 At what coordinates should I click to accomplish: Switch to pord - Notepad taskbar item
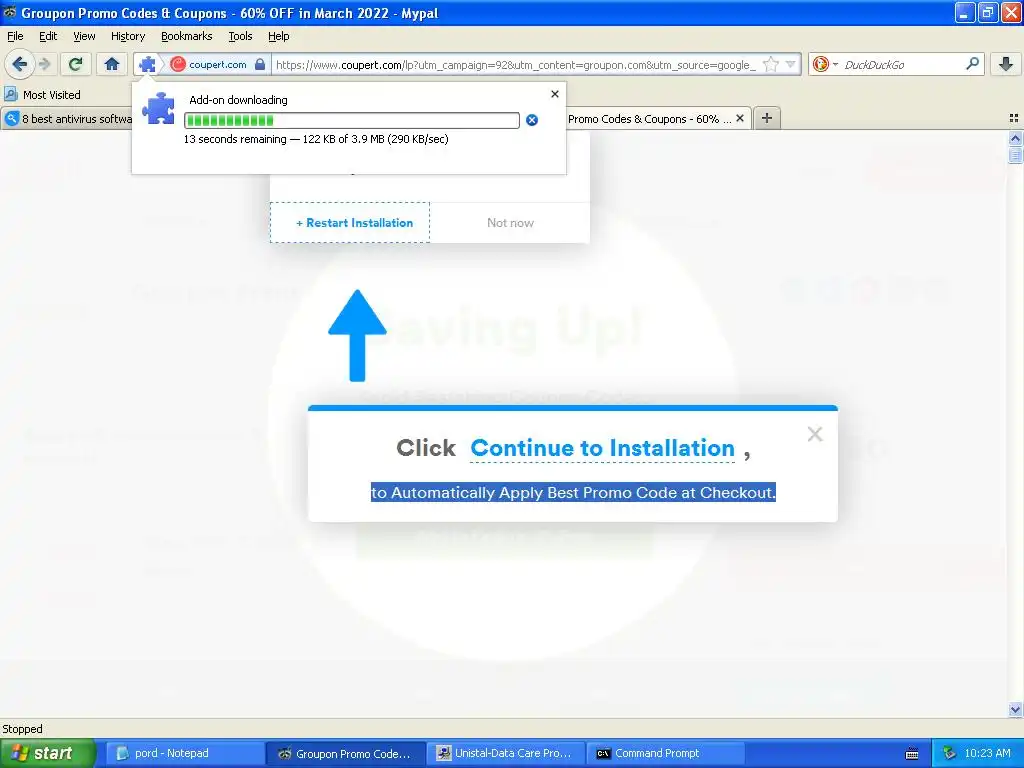pyautogui.click(x=184, y=753)
